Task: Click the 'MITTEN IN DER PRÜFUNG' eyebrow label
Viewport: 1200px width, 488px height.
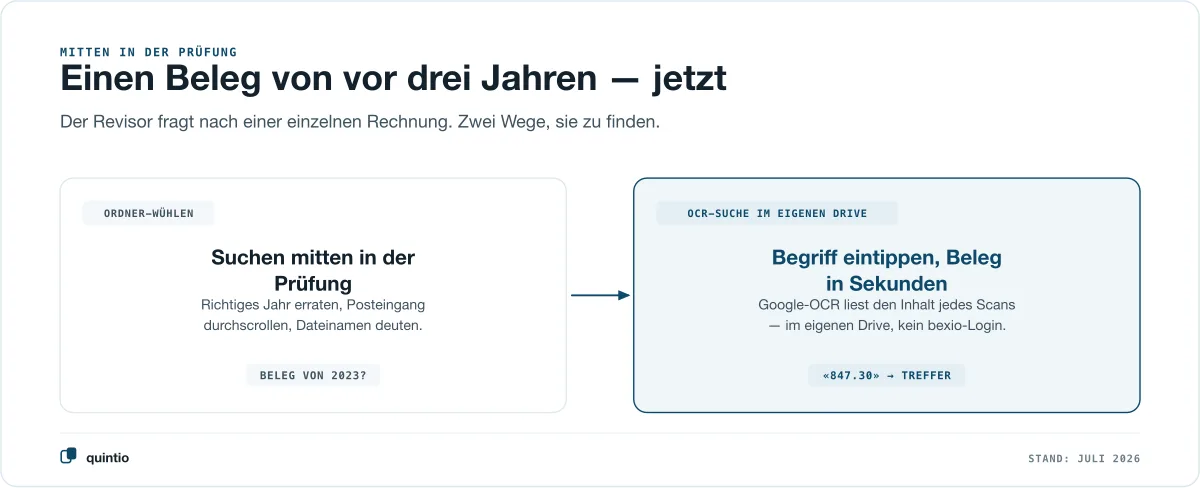Action: coord(148,51)
